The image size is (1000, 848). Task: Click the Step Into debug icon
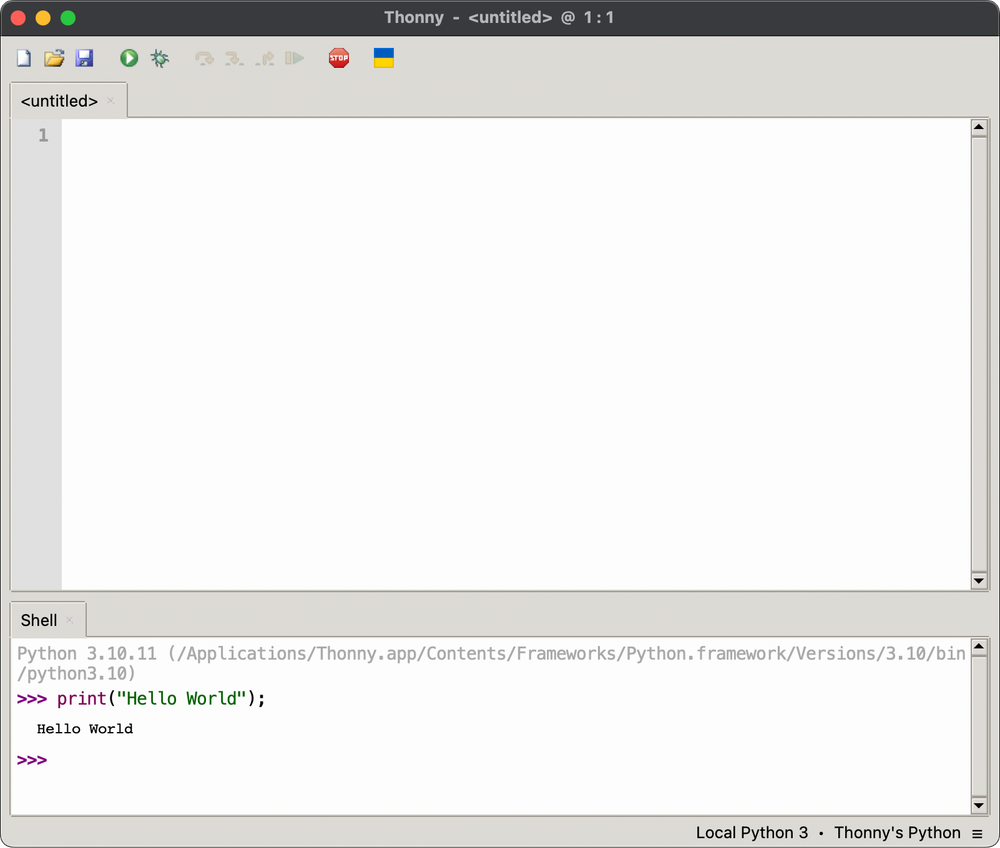click(234, 58)
